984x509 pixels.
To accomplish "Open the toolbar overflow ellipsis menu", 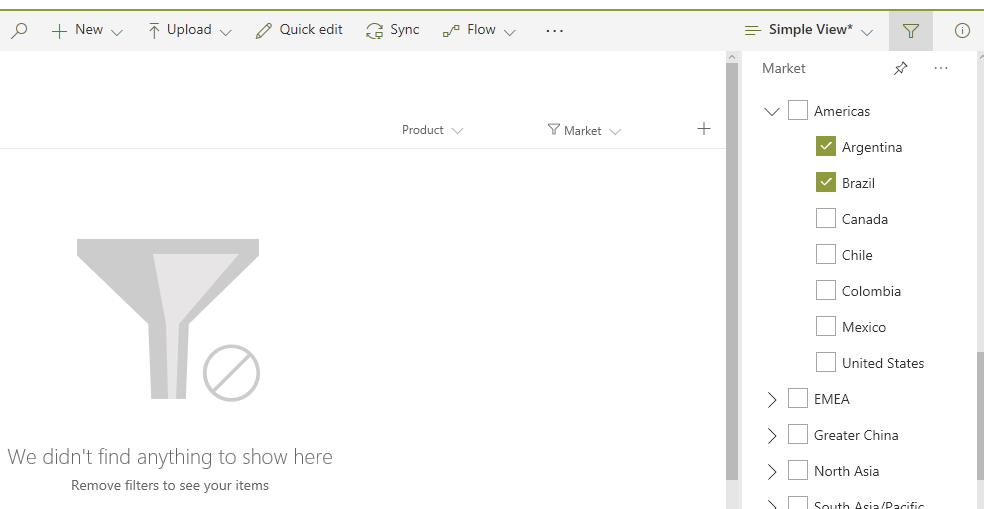I will pos(555,31).
